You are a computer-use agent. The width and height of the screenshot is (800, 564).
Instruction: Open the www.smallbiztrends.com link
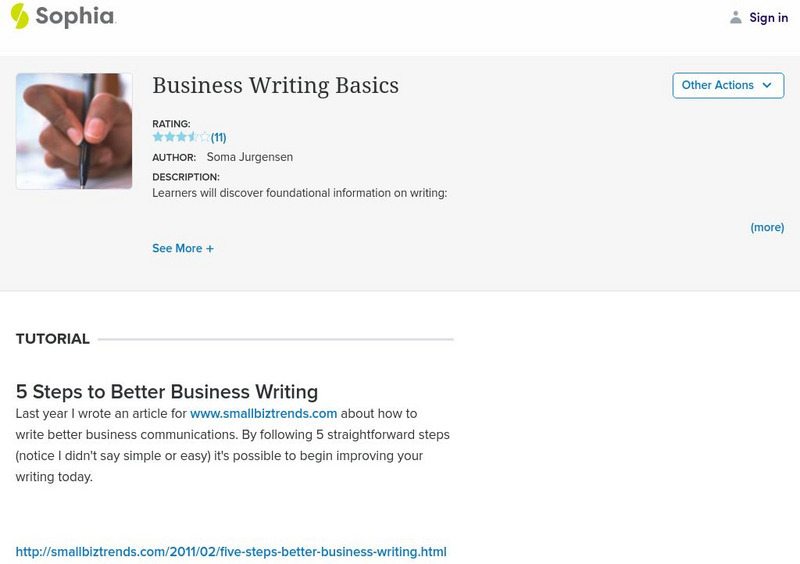click(x=263, y=413)
